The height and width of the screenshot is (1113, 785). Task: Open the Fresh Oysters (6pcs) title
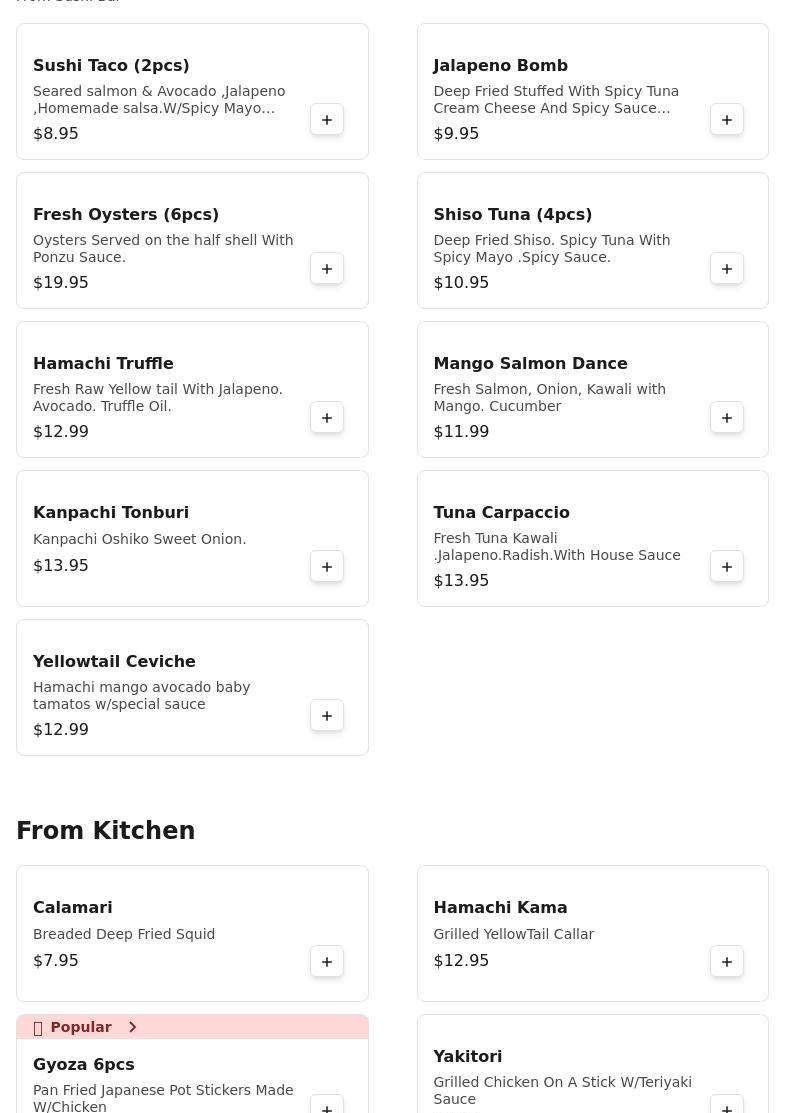pos(126,214)
